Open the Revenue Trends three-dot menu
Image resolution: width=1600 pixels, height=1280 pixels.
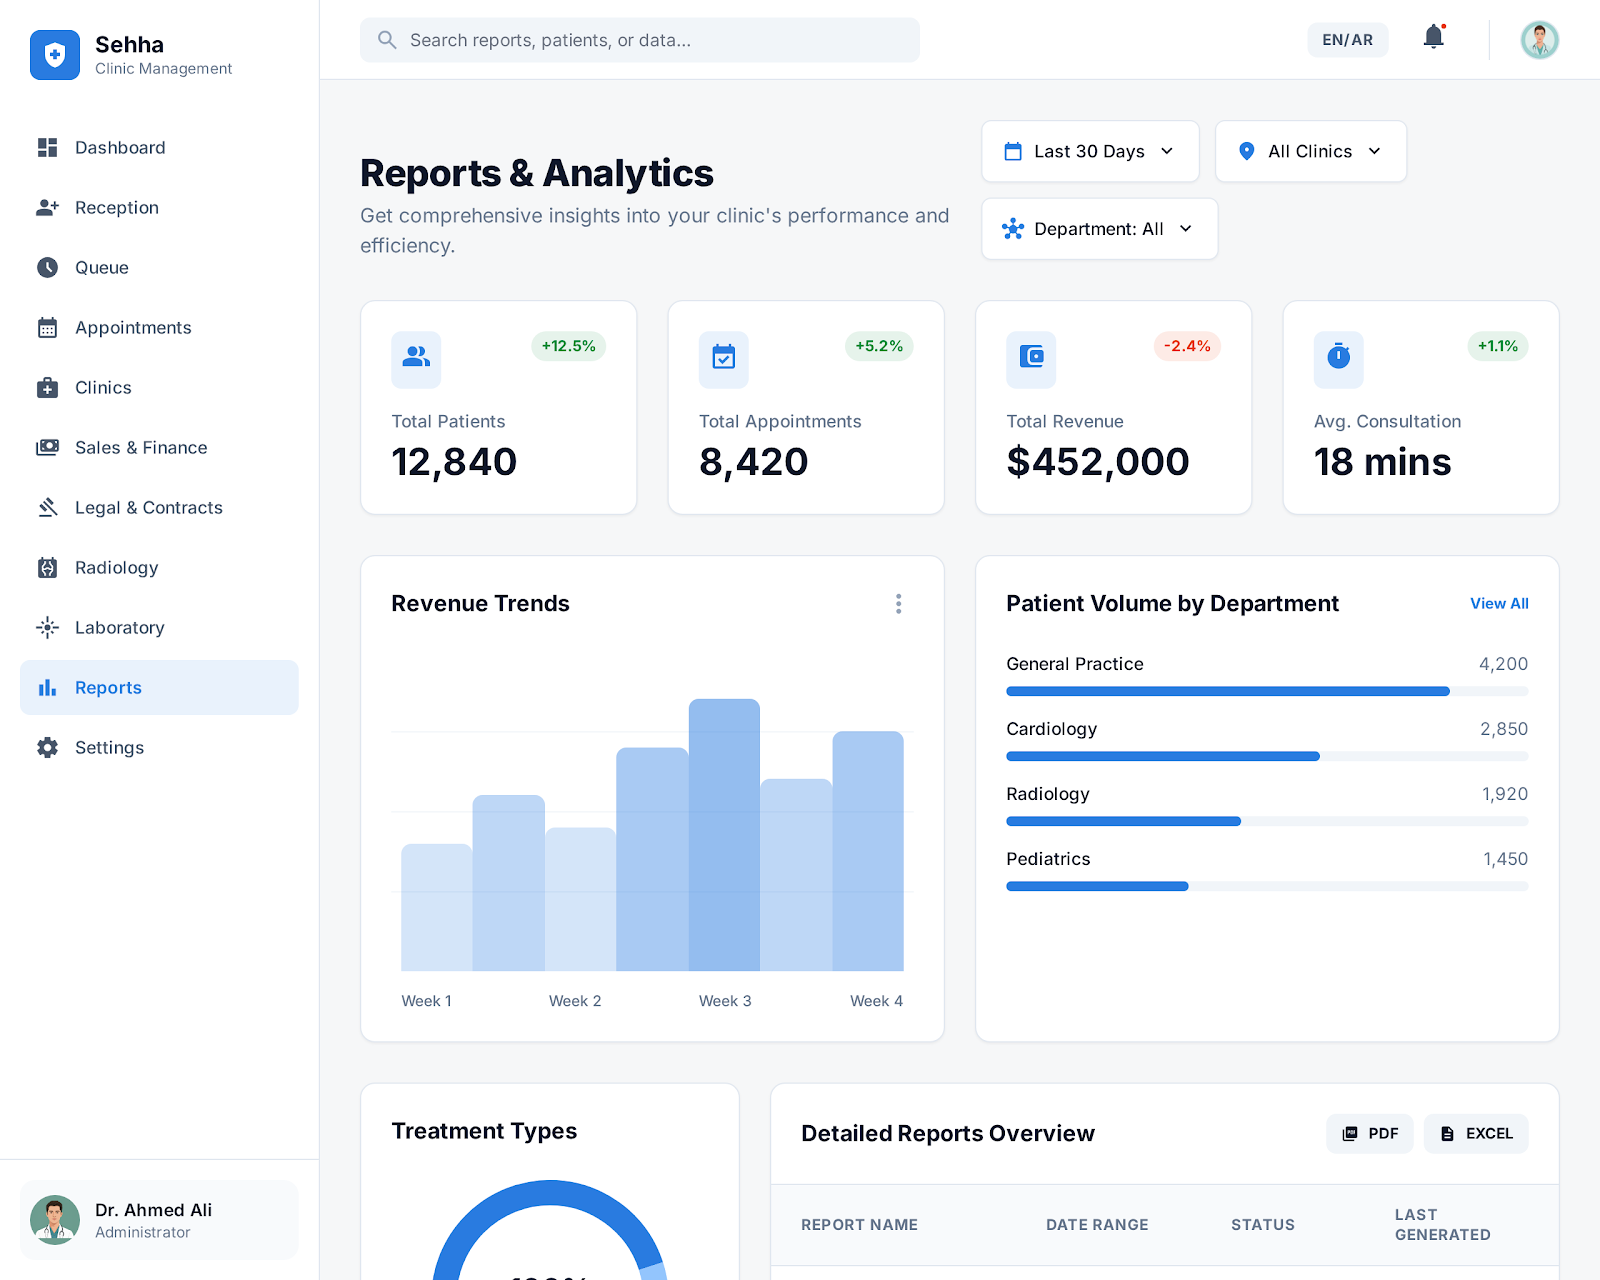[898, 604]
